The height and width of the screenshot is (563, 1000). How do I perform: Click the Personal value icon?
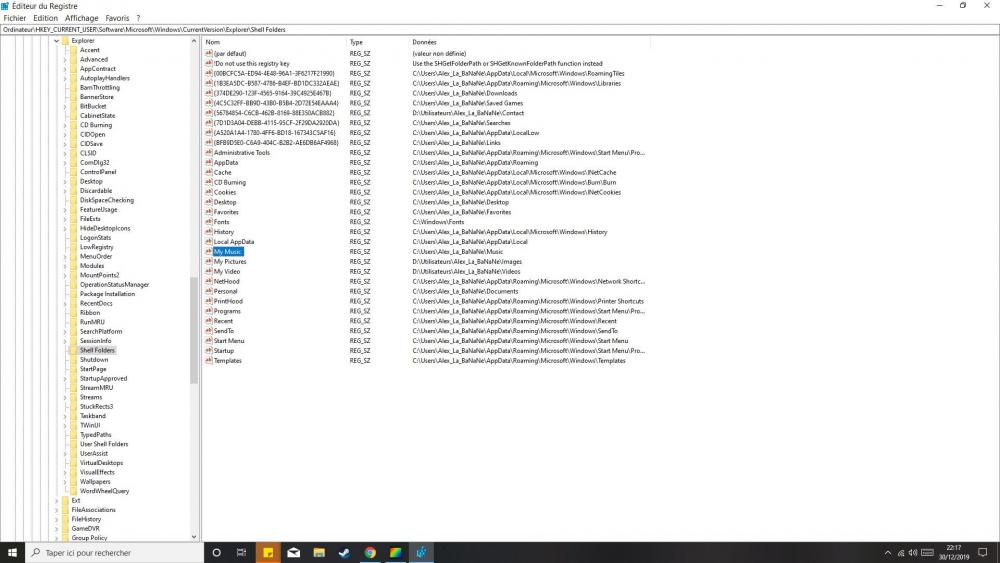click(209, 291)
